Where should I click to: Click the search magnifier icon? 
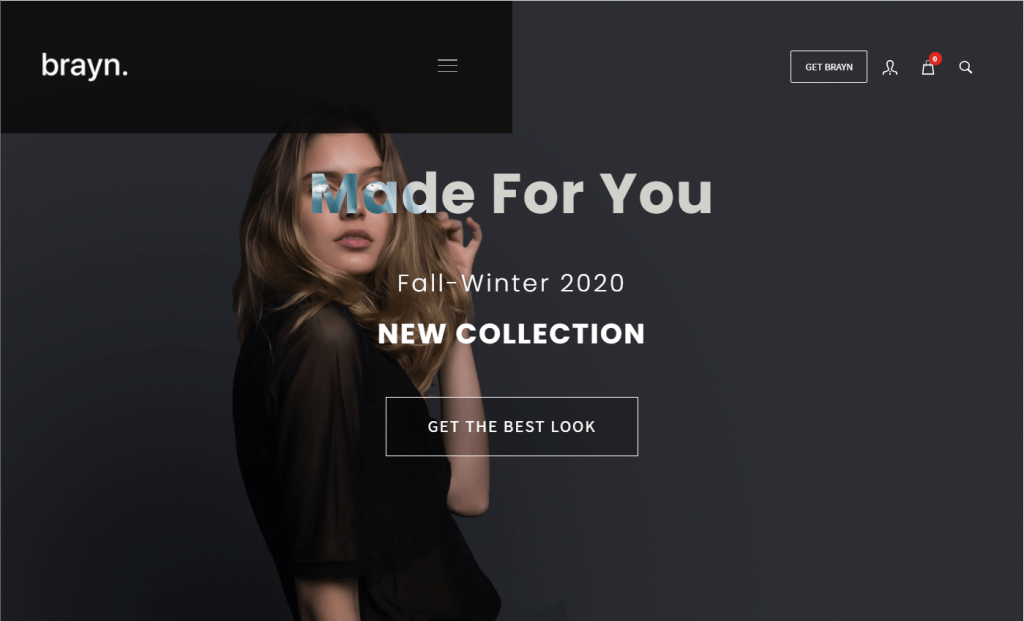(965, 67)
